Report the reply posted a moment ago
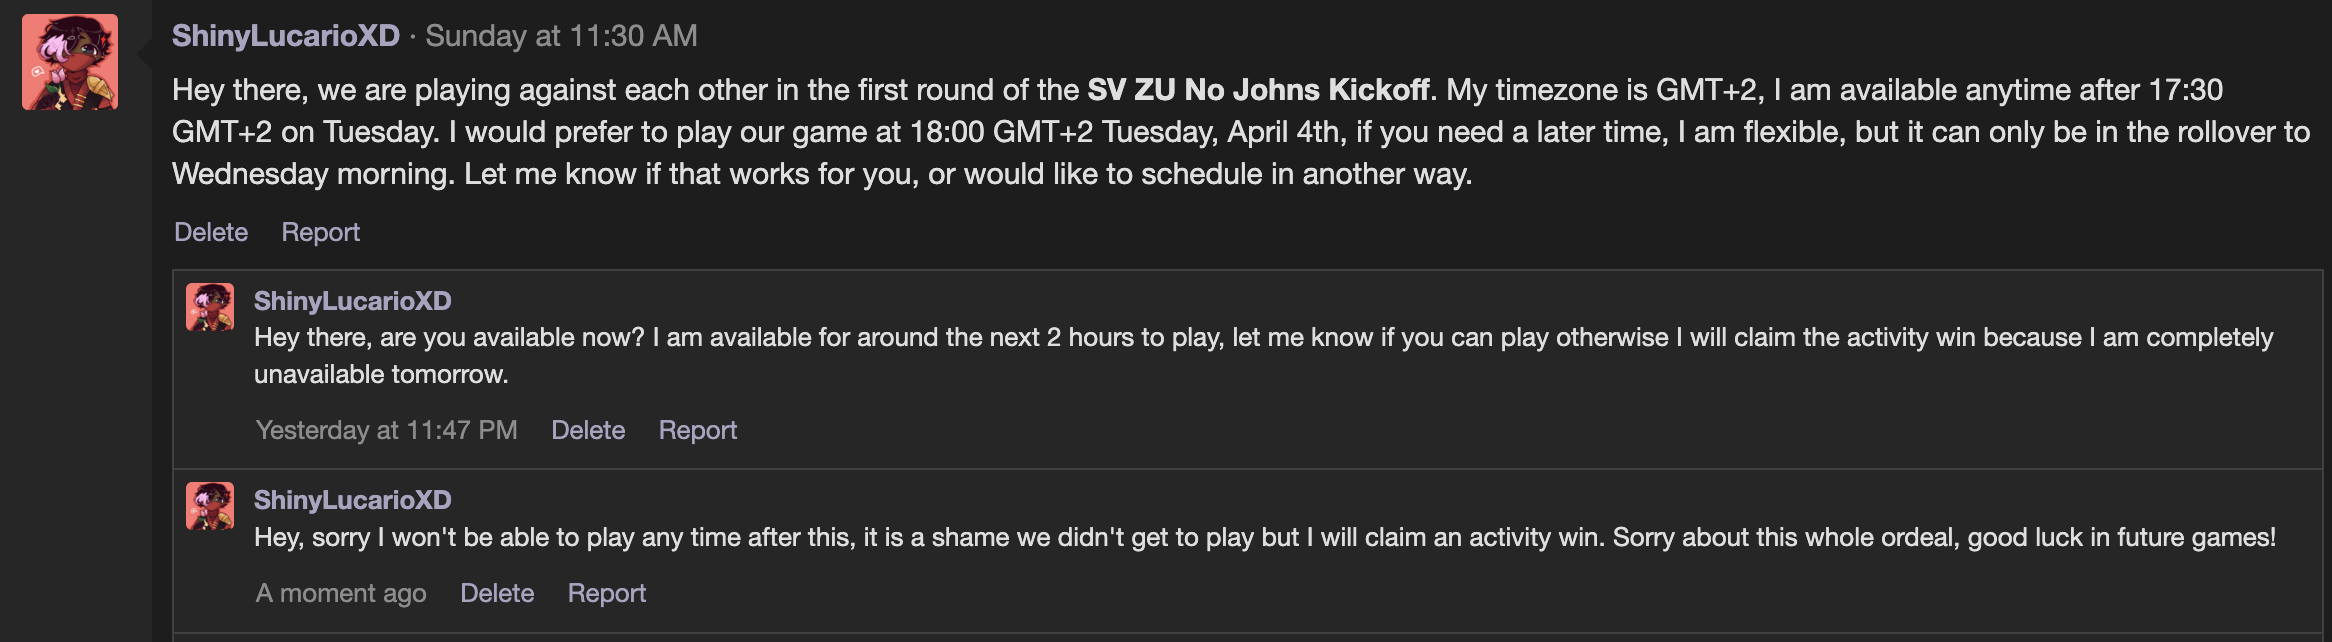Viewport: 2332px width, 642px height. [607, 593]
